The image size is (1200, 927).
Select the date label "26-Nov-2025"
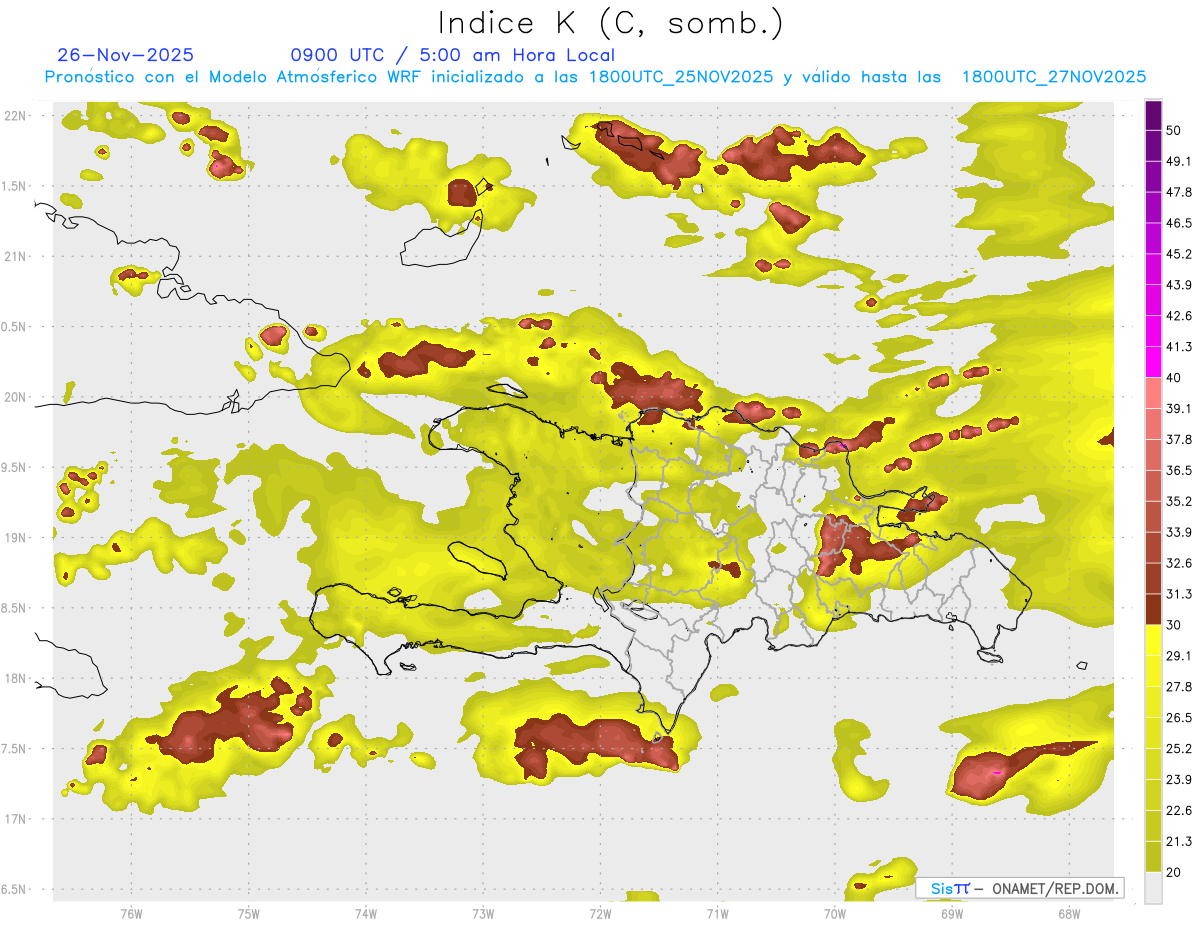click(x=126, y=55)
